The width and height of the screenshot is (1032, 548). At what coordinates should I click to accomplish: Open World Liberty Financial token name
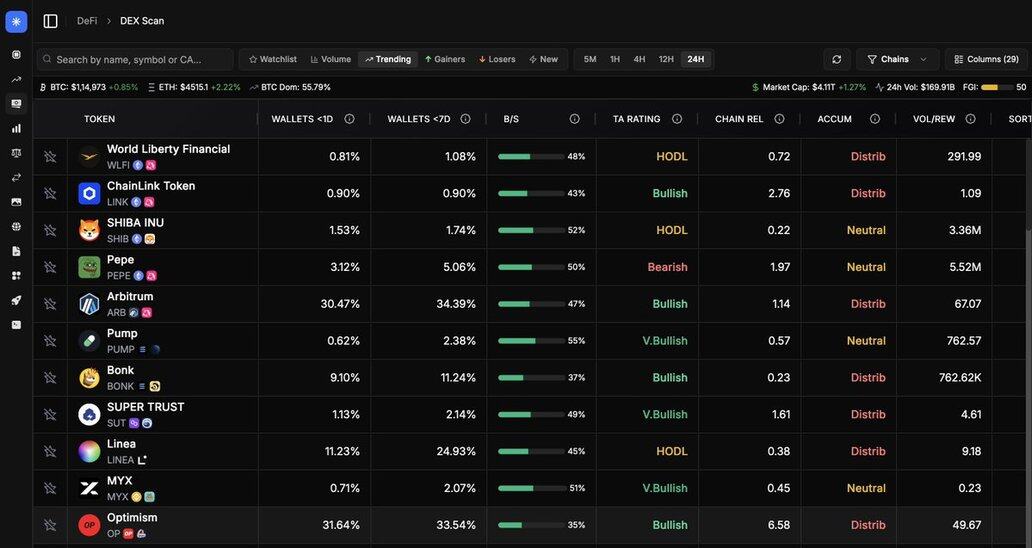[168, 149]
